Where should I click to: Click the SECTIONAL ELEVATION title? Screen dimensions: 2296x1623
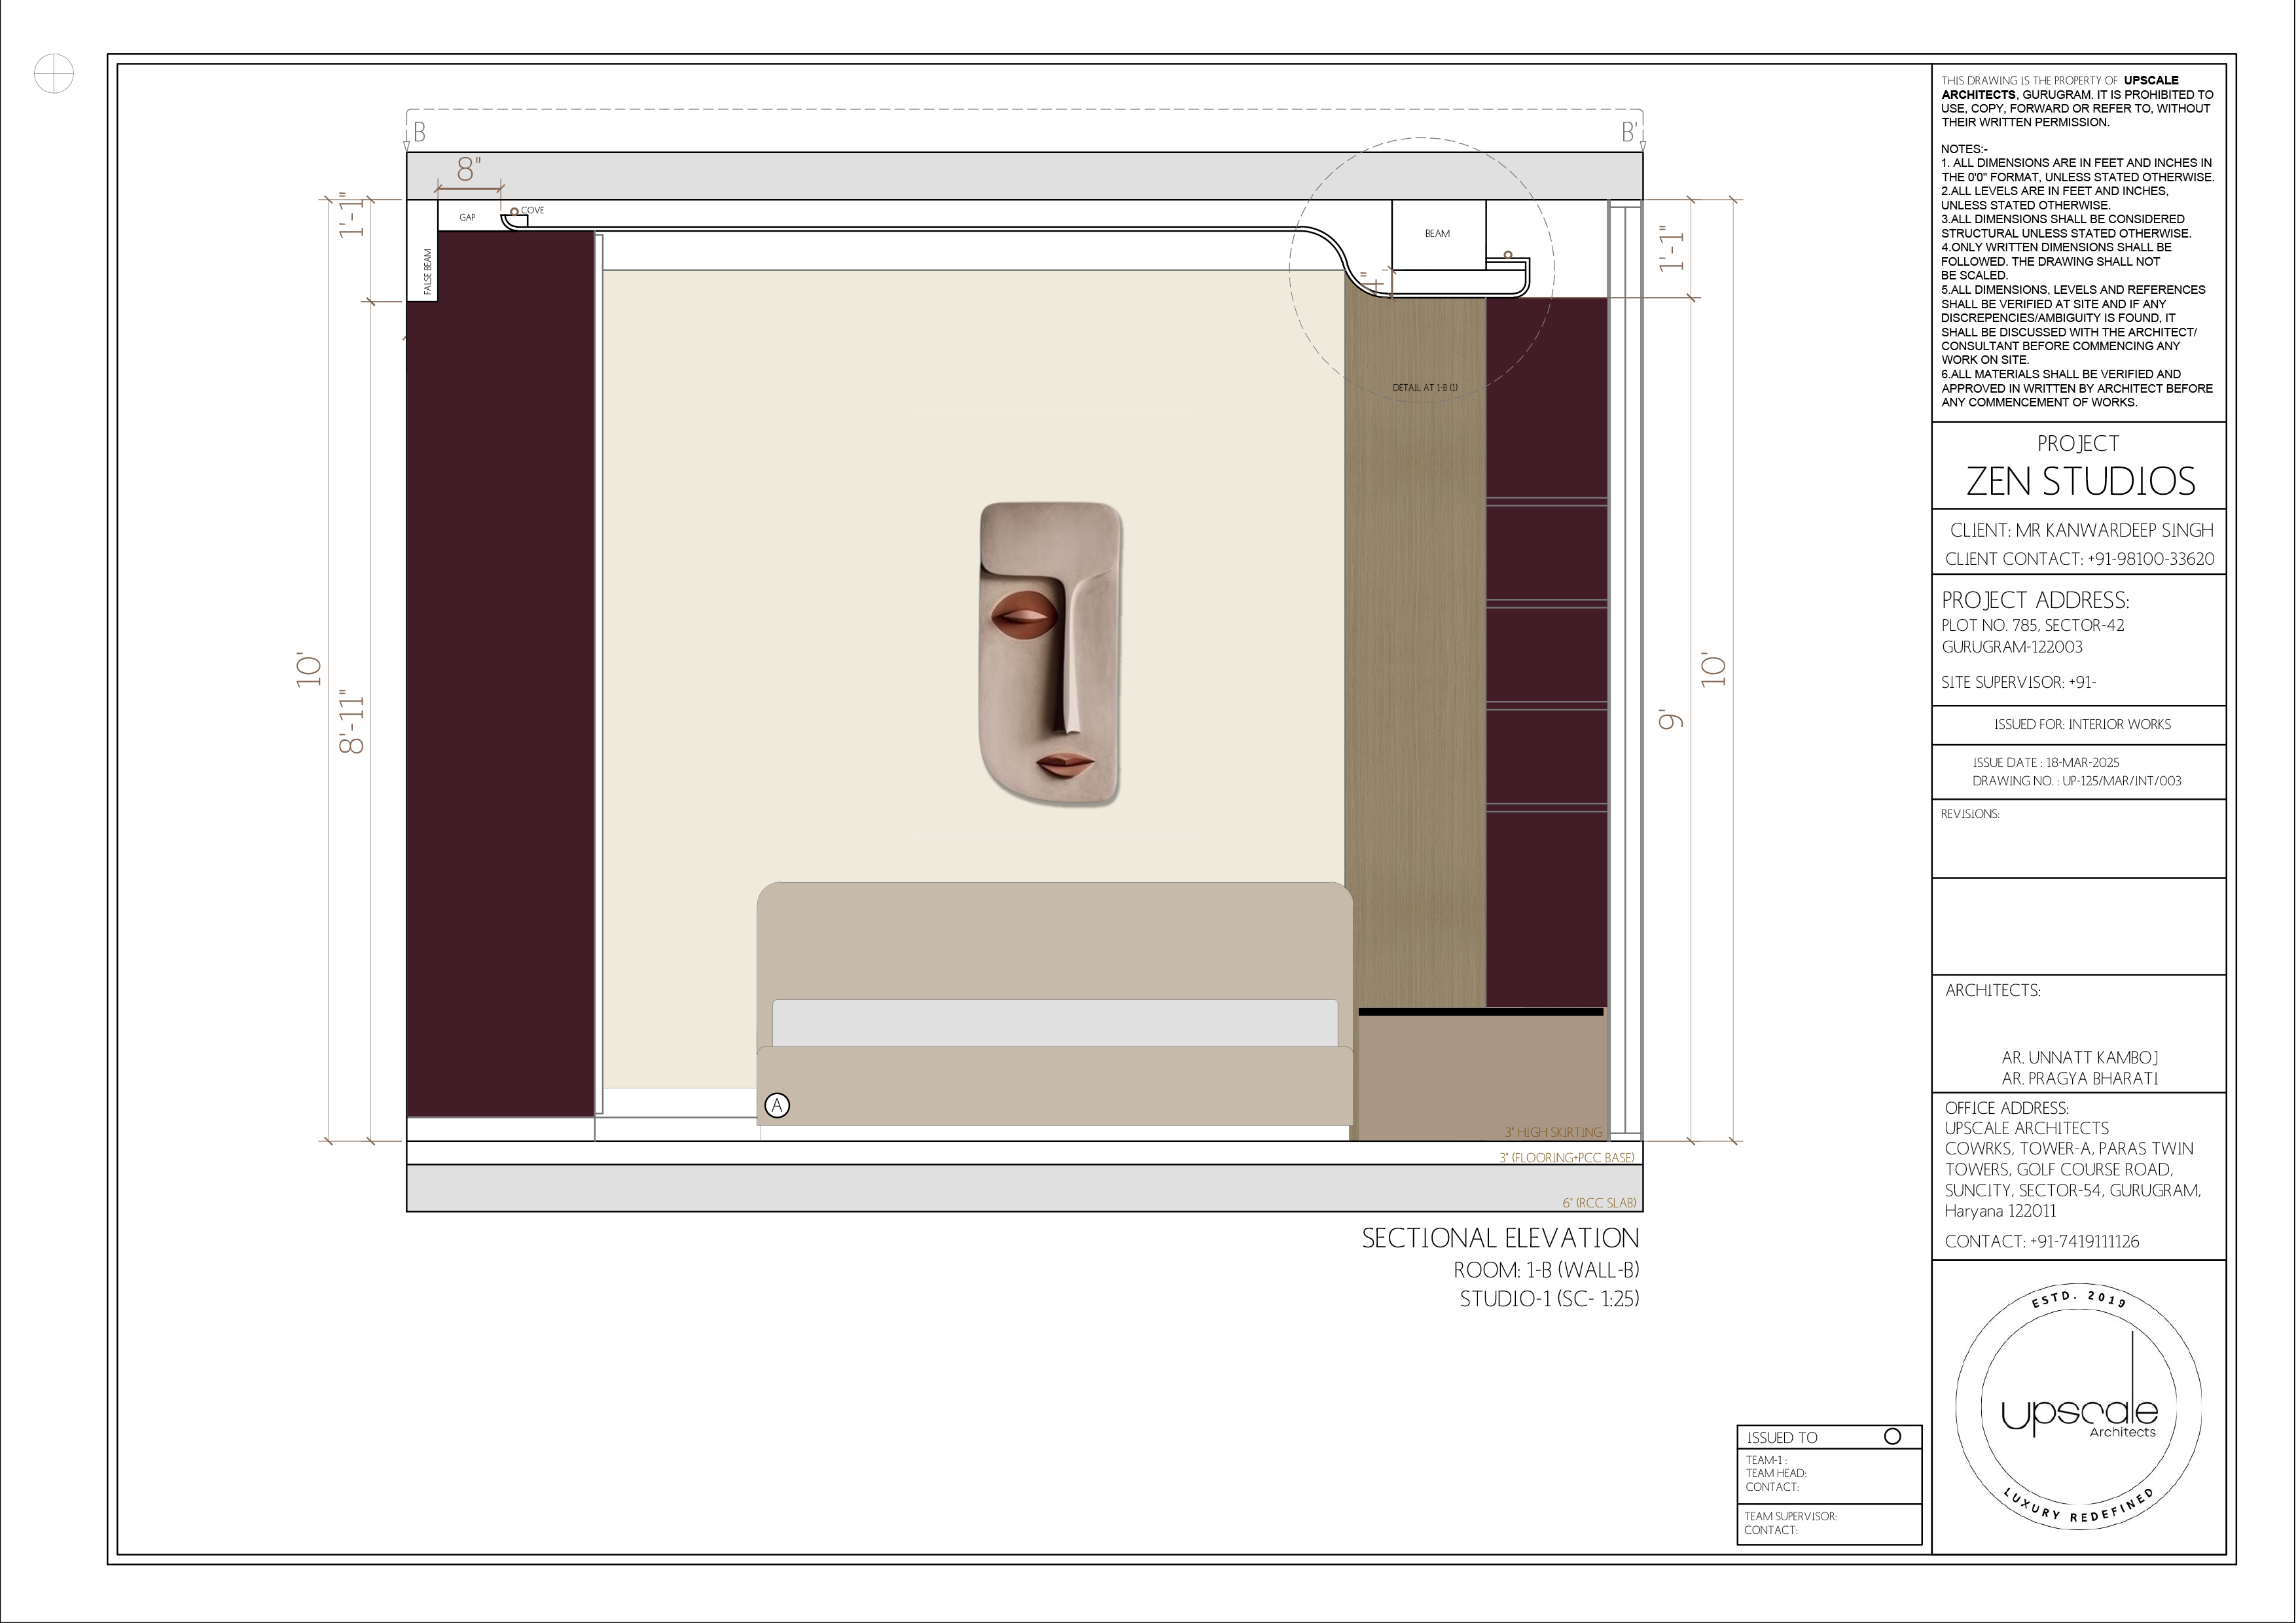click(x=1500, y=1239)
